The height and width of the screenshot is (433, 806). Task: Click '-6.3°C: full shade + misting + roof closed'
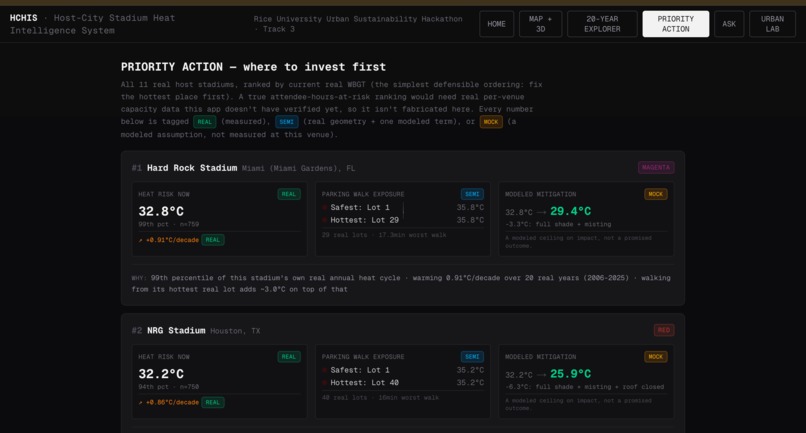[x=584, y=387]
